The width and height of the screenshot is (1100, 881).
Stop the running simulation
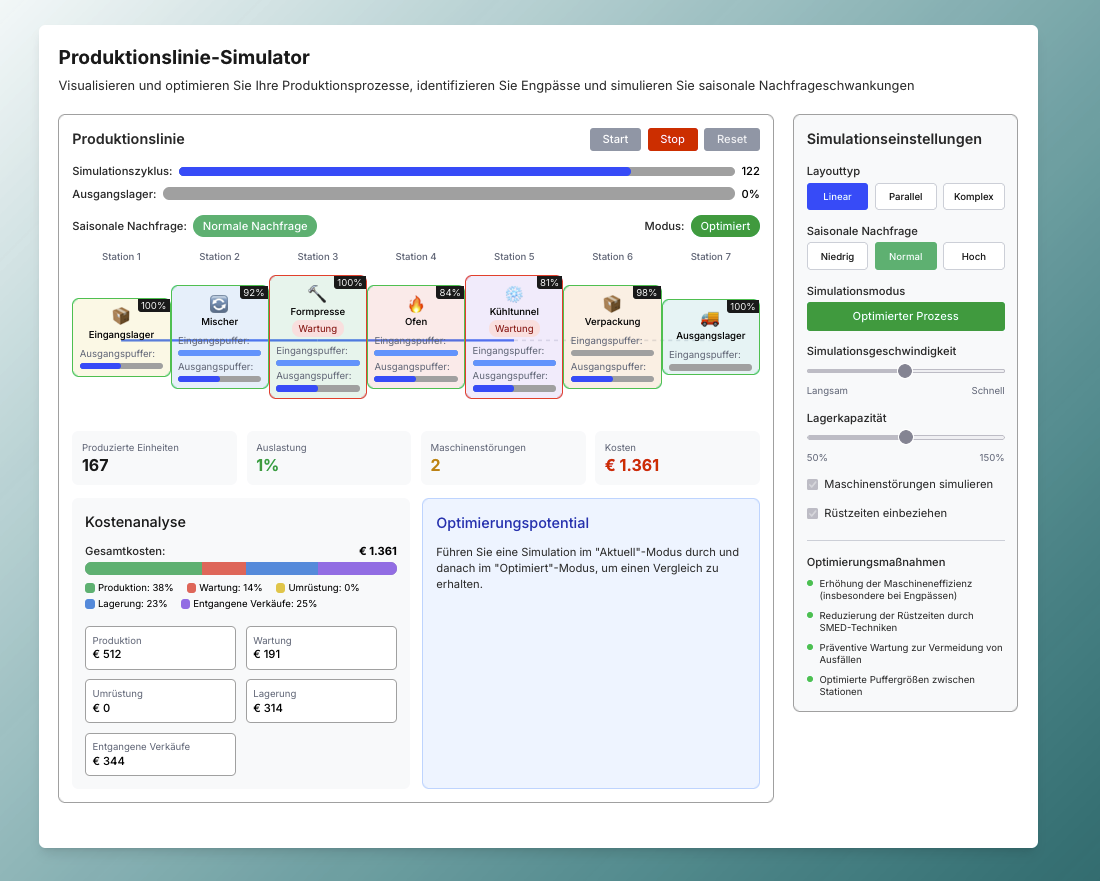pos(672,139)
